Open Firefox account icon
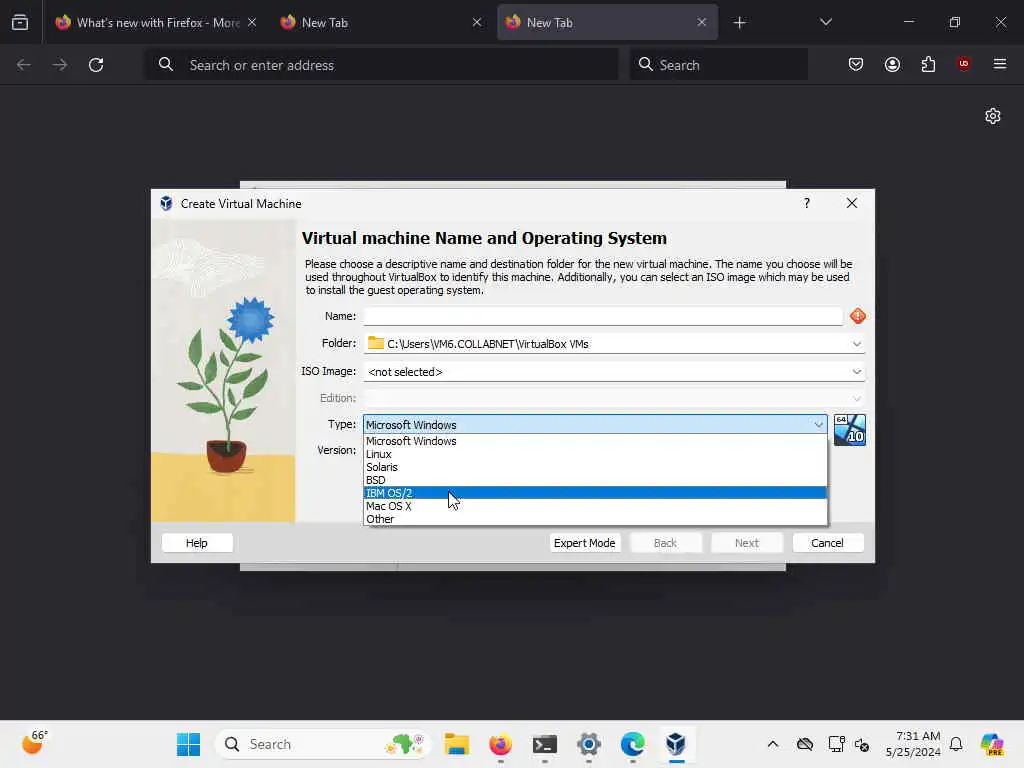The height and width of the screenshot is (768, 1024). (x=892, y=64)
